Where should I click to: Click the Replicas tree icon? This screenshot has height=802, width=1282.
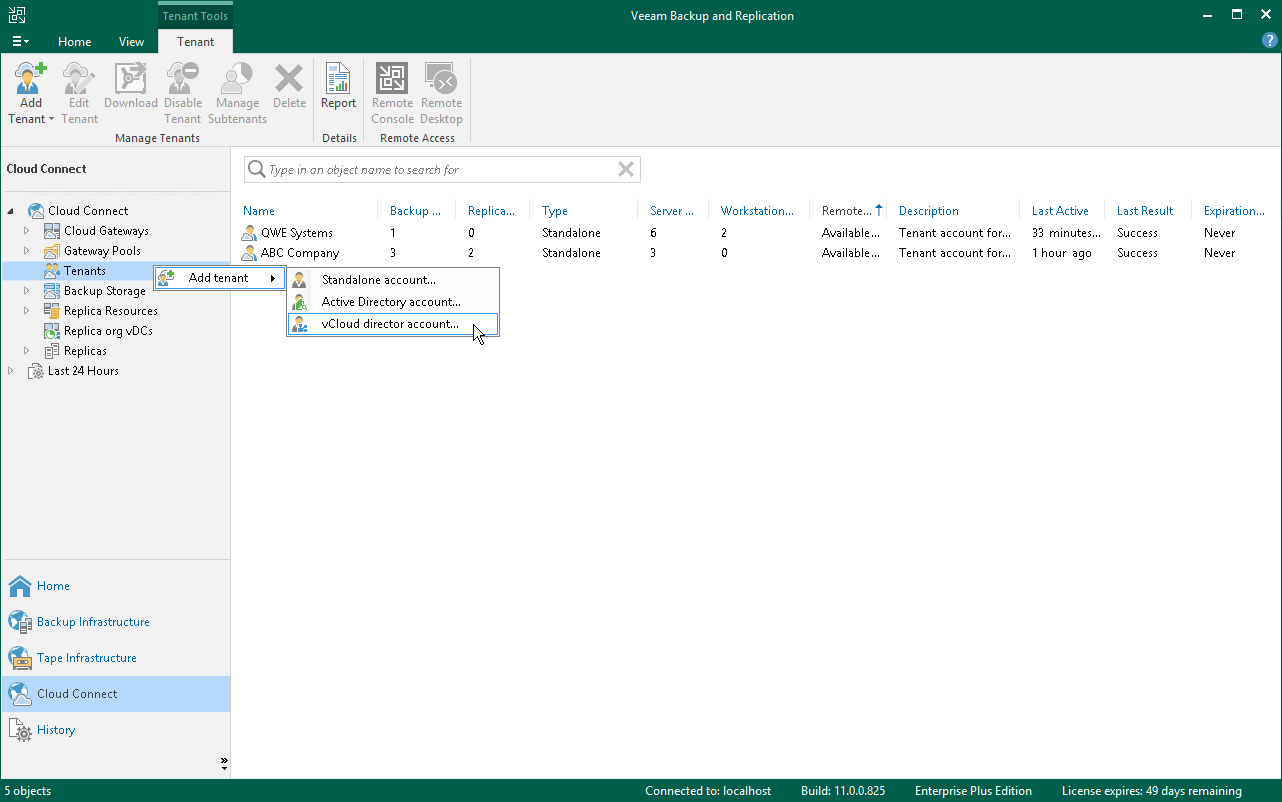(52, 351)
